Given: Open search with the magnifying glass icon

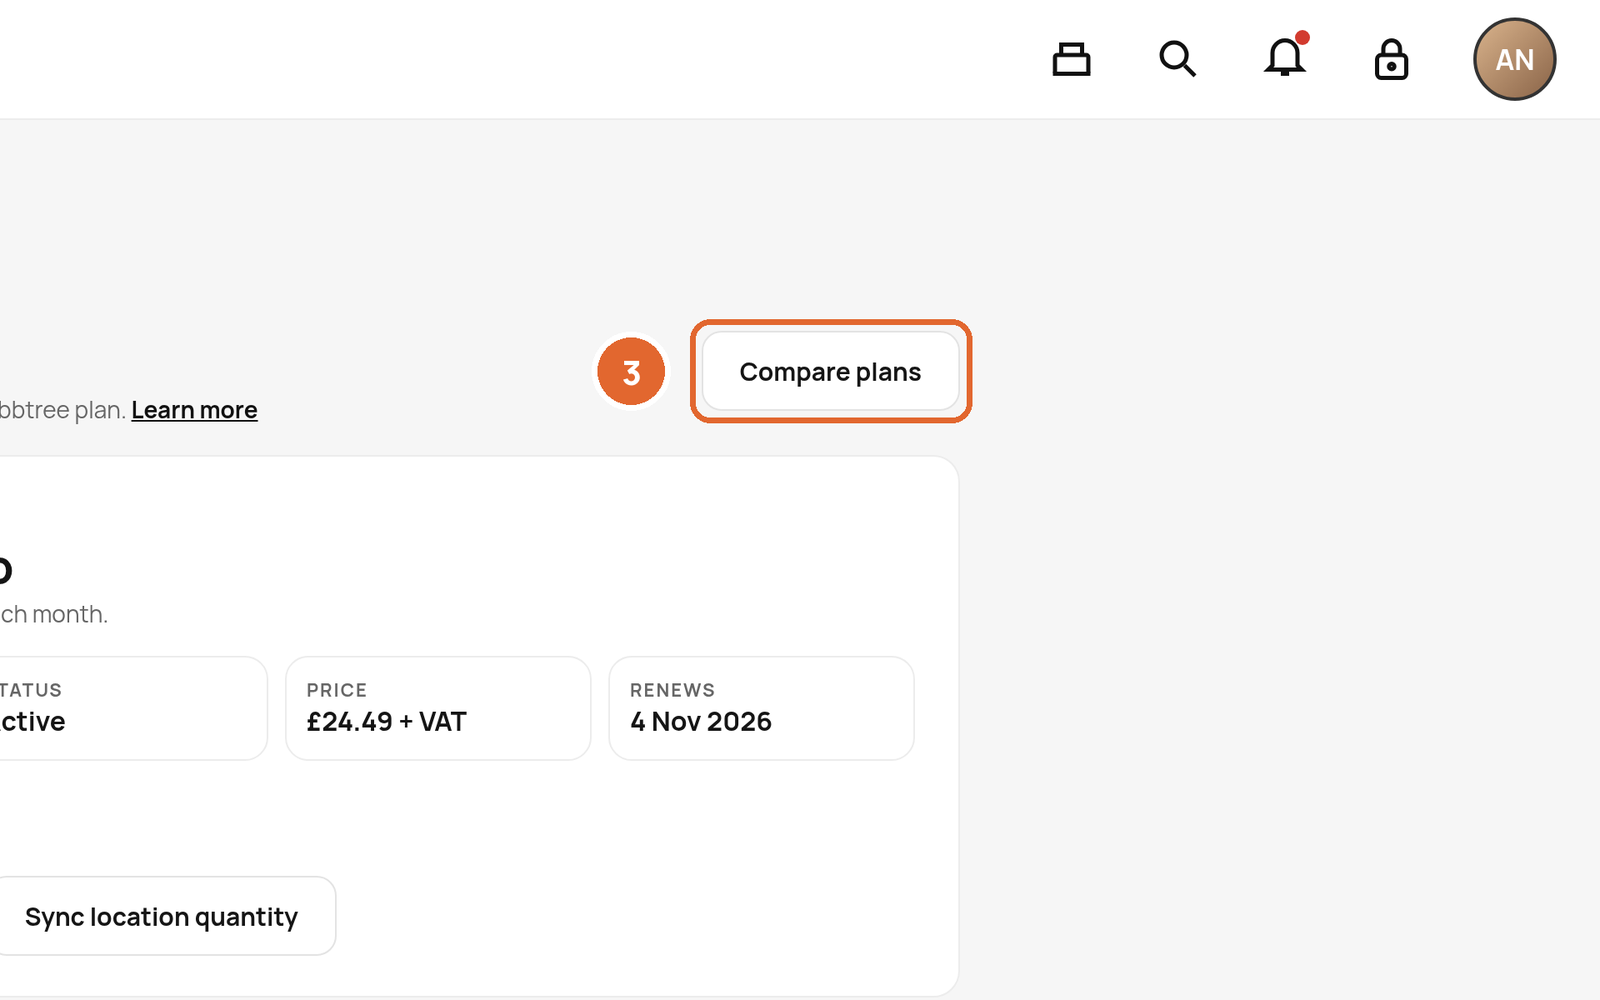Looking at the screenshot, I should 1177,59.
